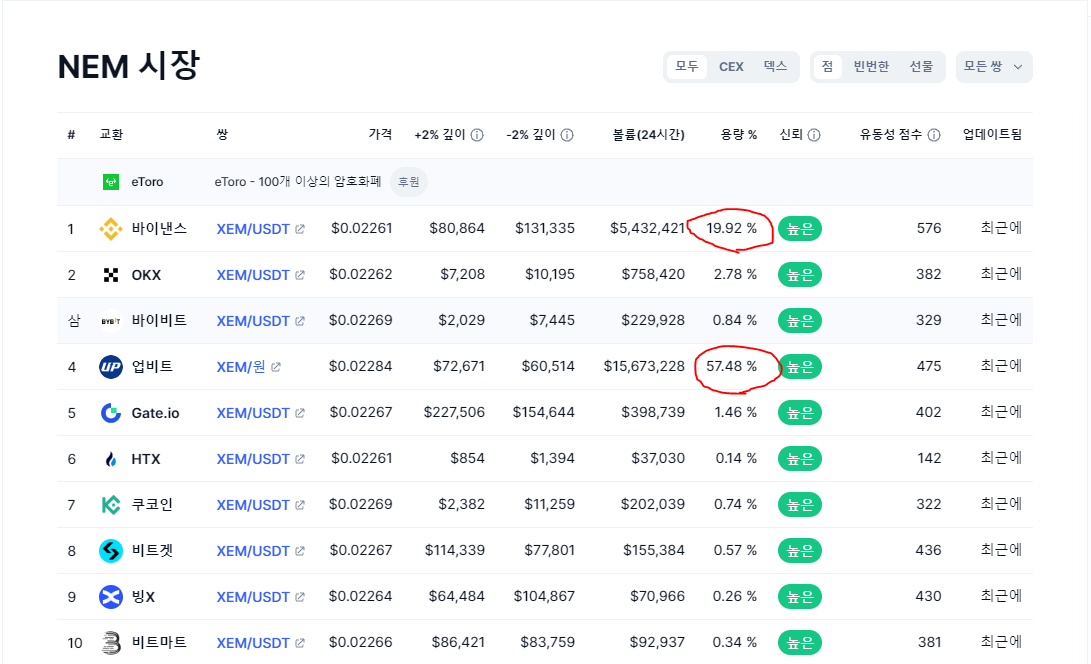Click the $227,506 depth value
The width and height of the screenshot is (1091, 664).
coord(454,412)
